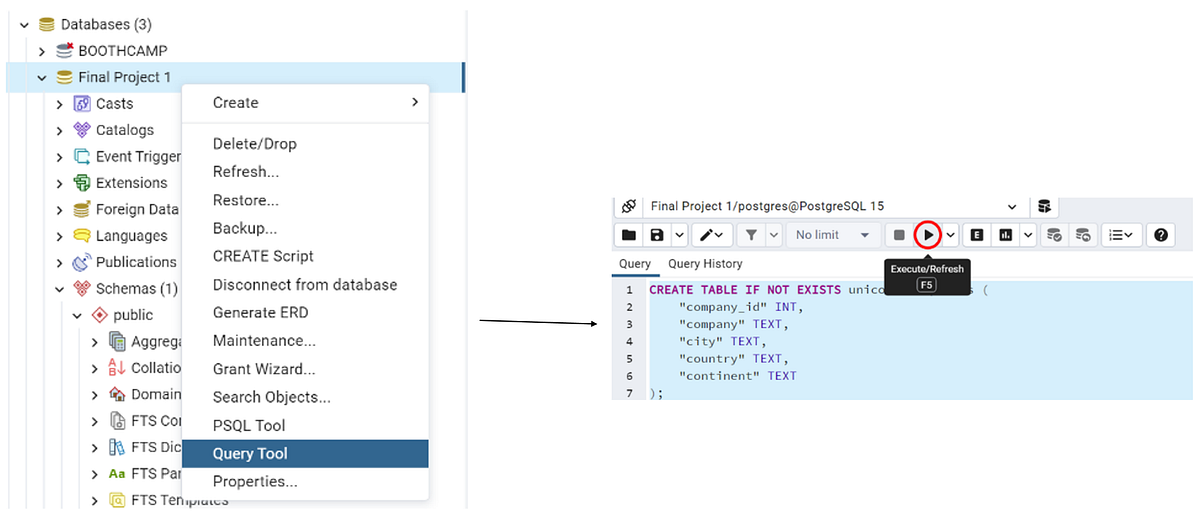The width and height of the screenshot is (1200, 519).
Task: Open the Explain Analyze options dropdown arrow
Action: click(x=1027, y=235)
